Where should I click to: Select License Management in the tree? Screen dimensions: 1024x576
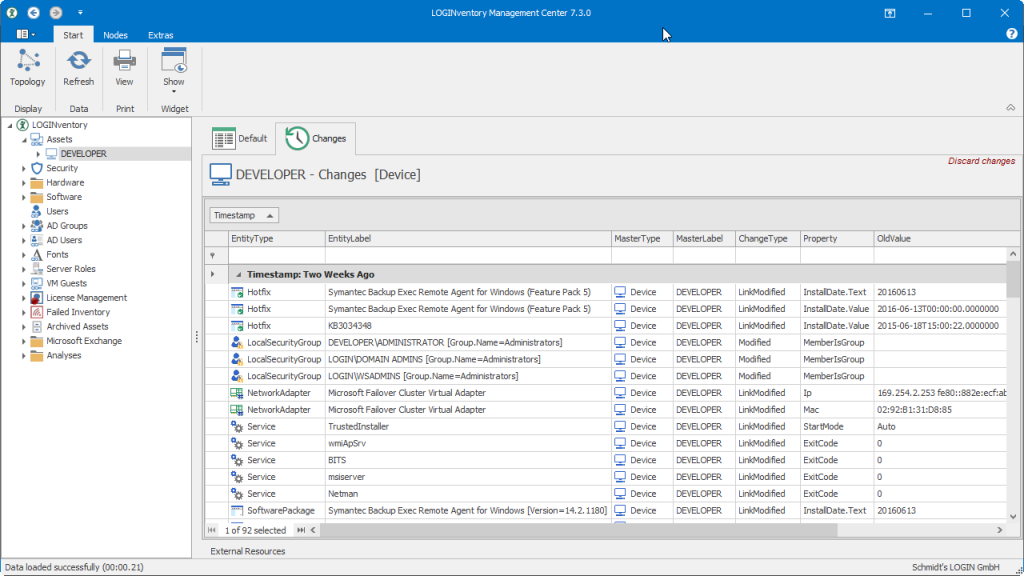click(x=86, y=298)
